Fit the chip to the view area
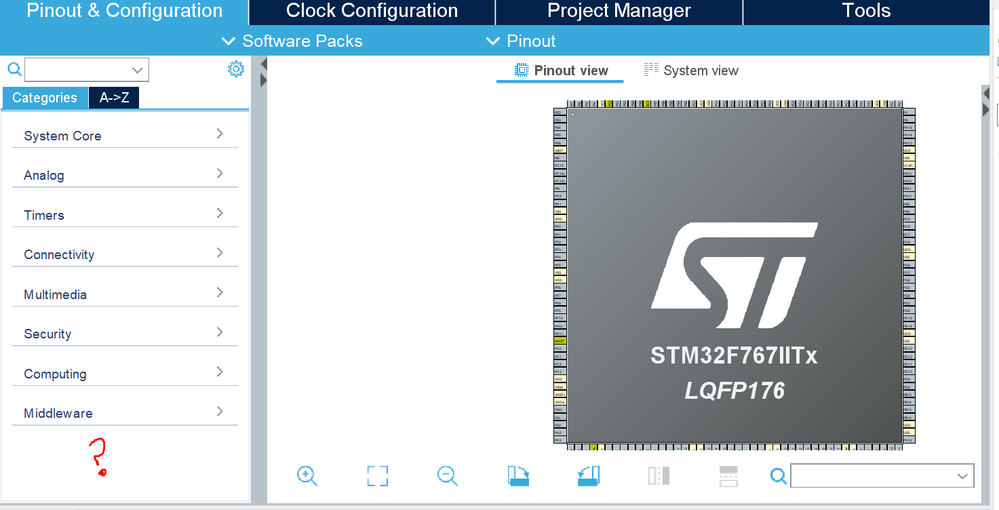The width and height of the screenshot is (999, 510). click(377, 476)
